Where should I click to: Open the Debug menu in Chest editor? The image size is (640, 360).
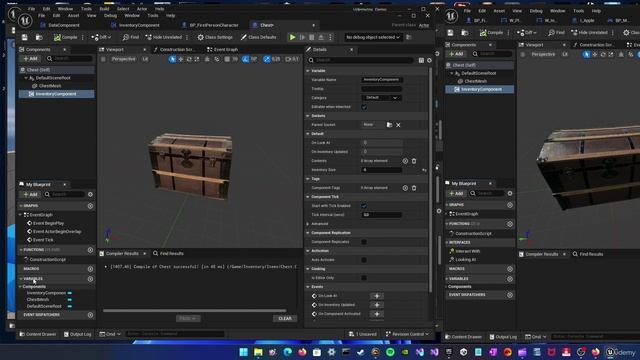(110, 16)
